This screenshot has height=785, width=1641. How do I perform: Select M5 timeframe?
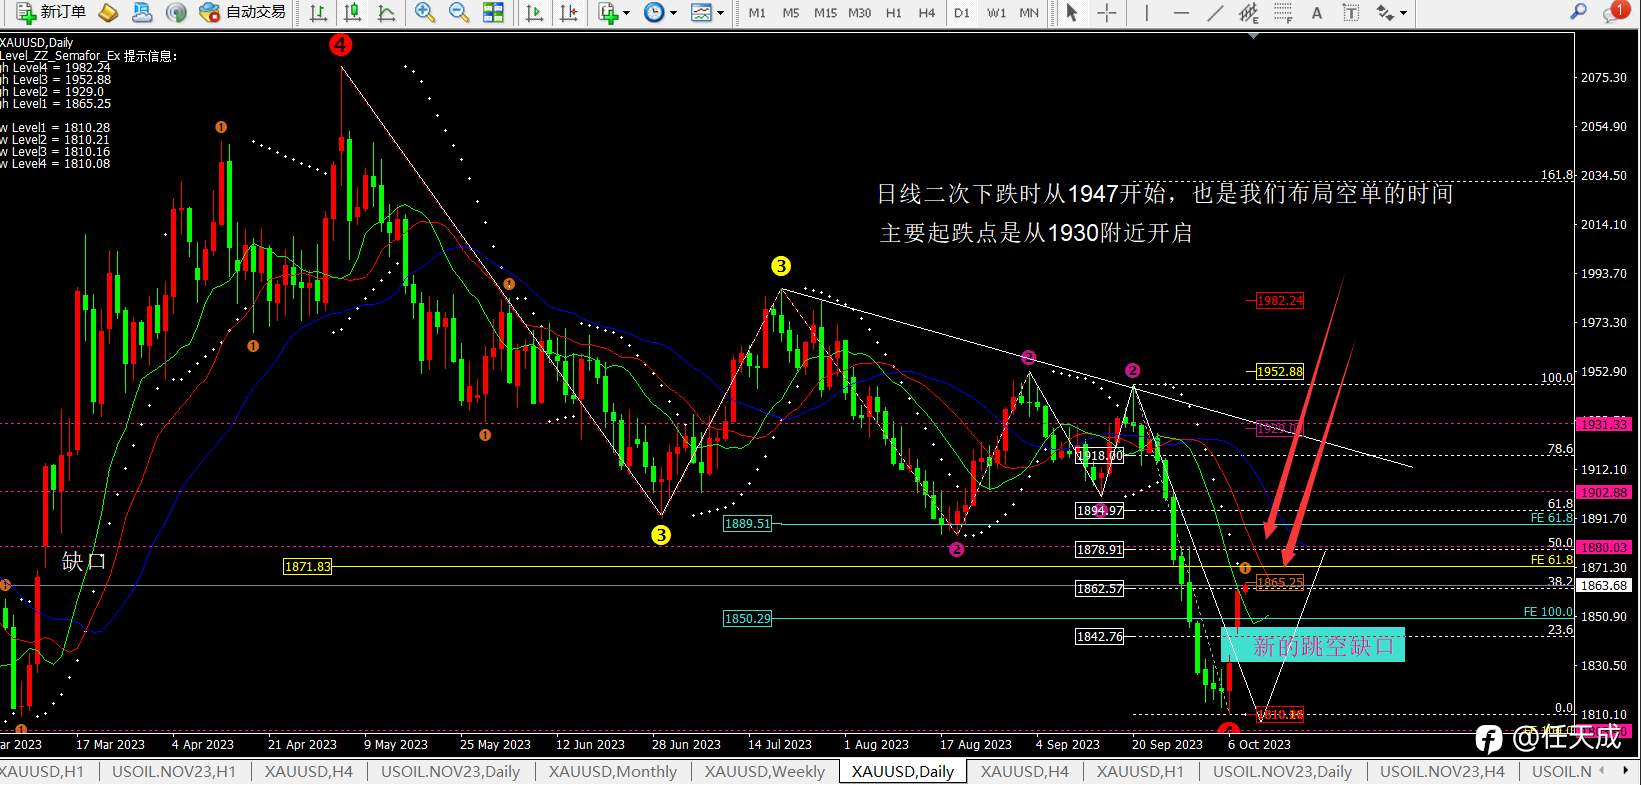[791, 13]
